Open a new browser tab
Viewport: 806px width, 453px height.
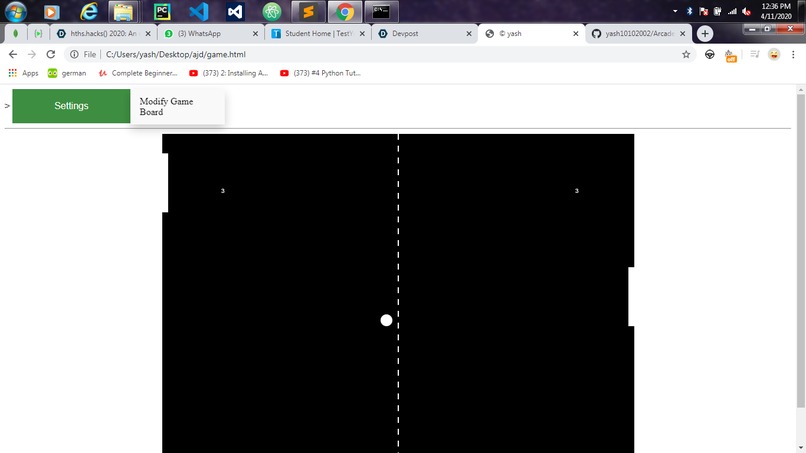pyautogui.click(x=705, y=33)
